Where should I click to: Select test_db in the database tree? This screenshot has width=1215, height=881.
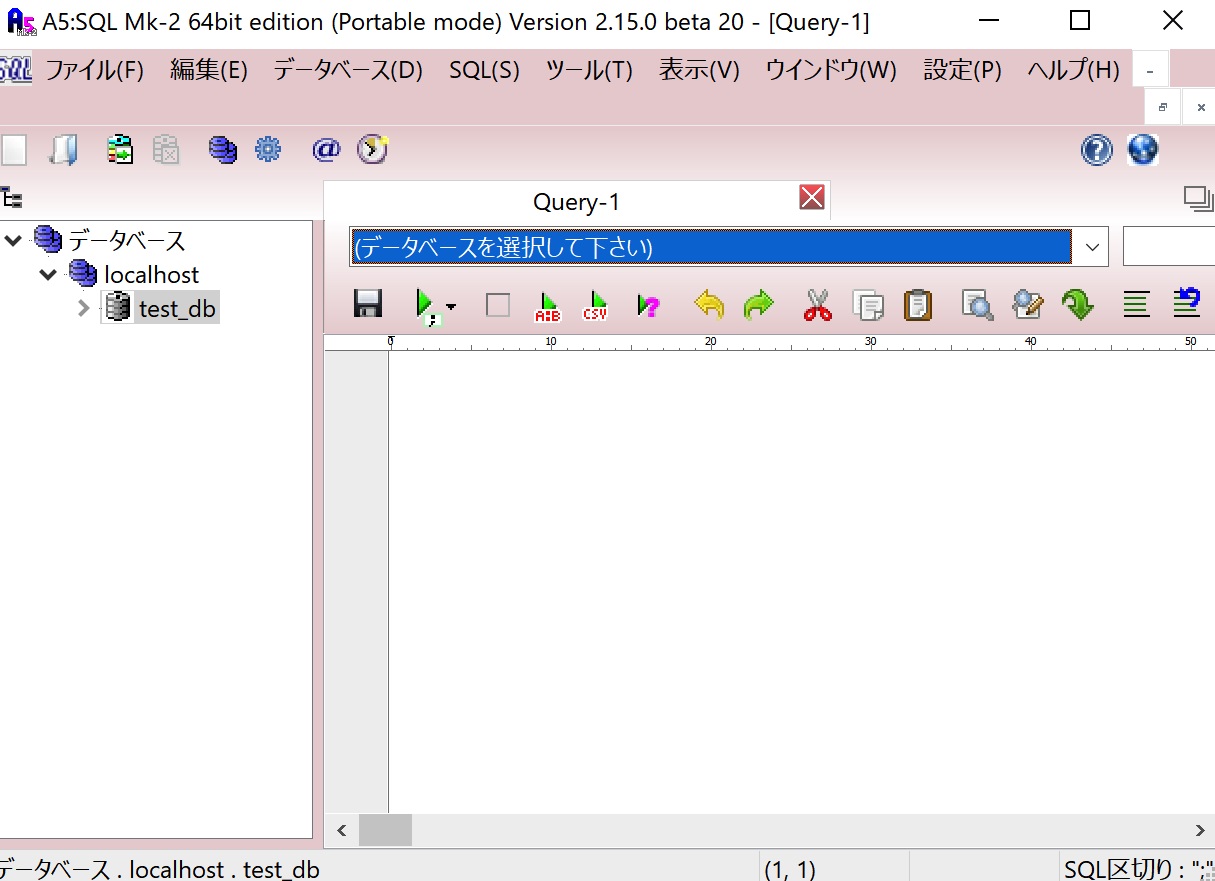179,308
